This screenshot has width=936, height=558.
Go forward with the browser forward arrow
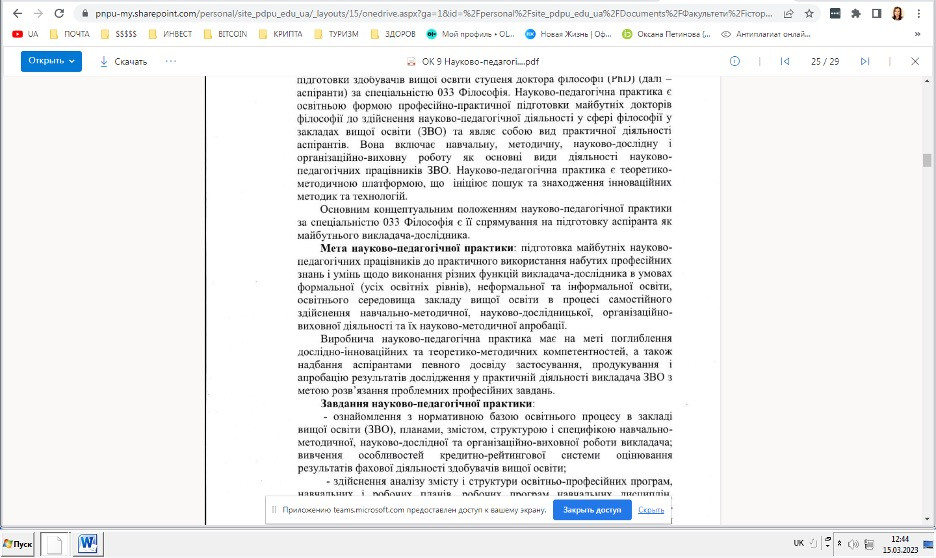[x=38, y=13]
